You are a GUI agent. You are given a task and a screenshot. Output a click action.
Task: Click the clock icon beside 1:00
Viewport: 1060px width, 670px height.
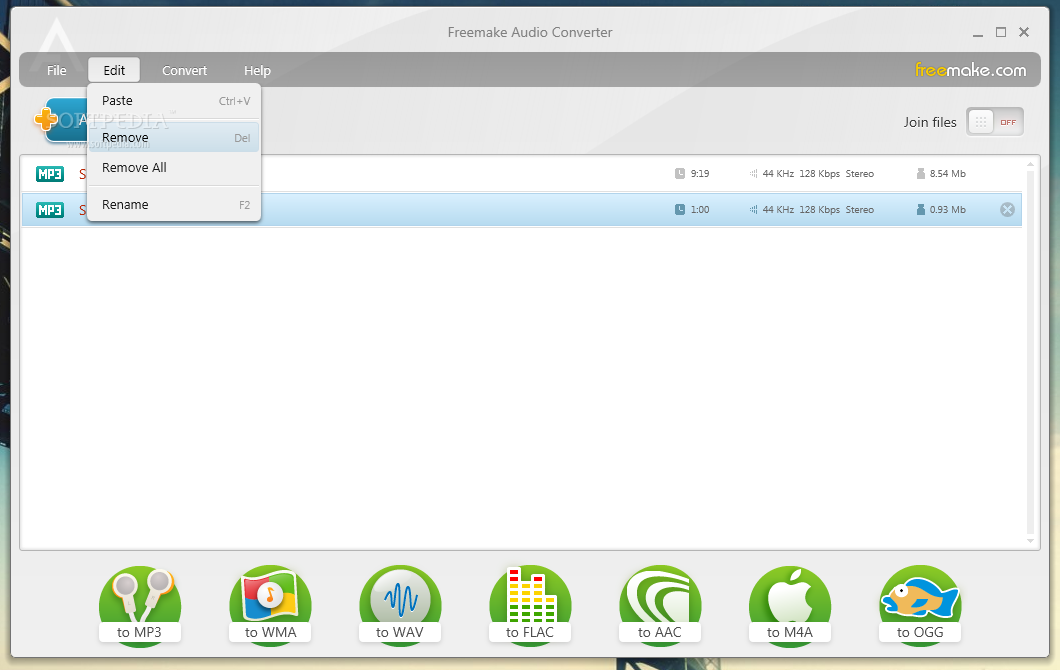click(x=680, y=210)
